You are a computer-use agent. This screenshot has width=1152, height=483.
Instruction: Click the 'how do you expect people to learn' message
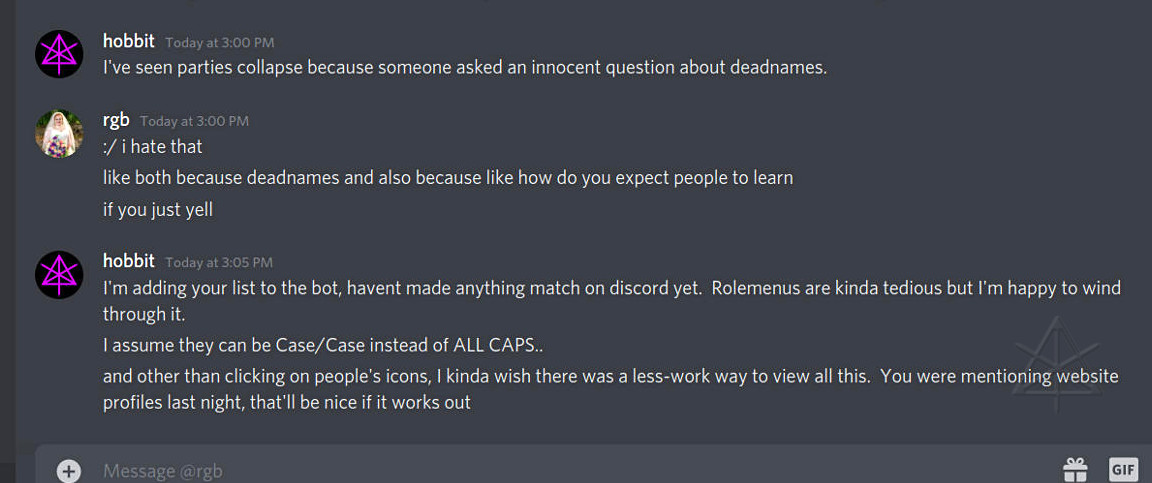tap(448, 178)
